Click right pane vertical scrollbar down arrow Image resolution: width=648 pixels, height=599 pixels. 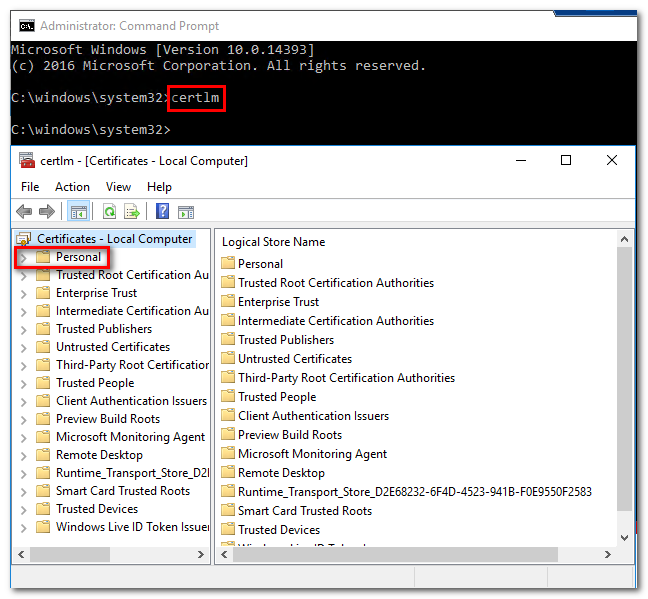[624, 537]
